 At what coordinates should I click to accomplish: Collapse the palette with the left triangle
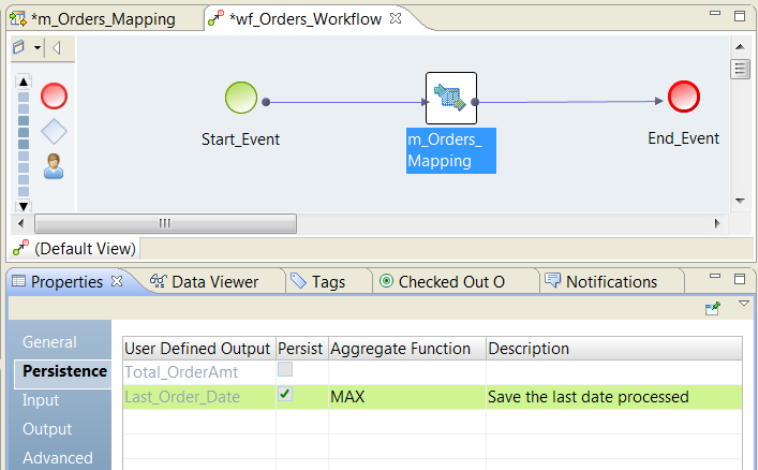(57, 48)
